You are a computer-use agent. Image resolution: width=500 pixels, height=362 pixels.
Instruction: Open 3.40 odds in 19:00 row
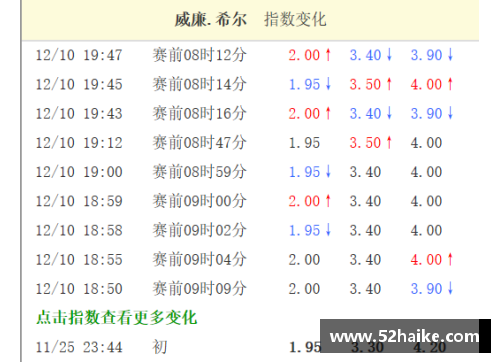pyautogui.click(x=365, y=172)
